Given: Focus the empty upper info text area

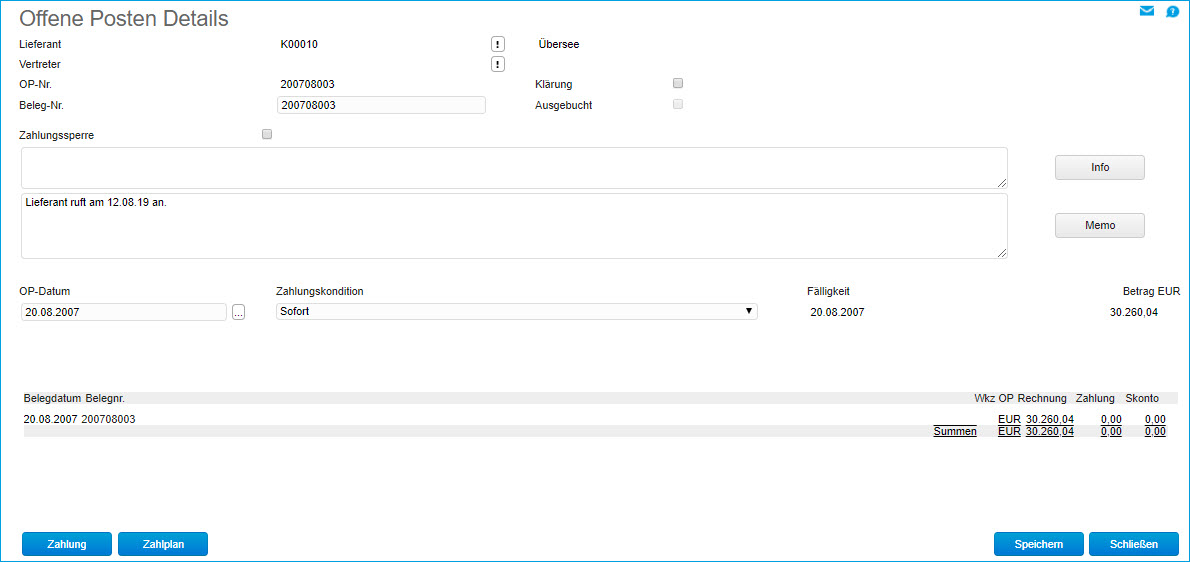Looking at the screenshot, I should tap(514, 168).
